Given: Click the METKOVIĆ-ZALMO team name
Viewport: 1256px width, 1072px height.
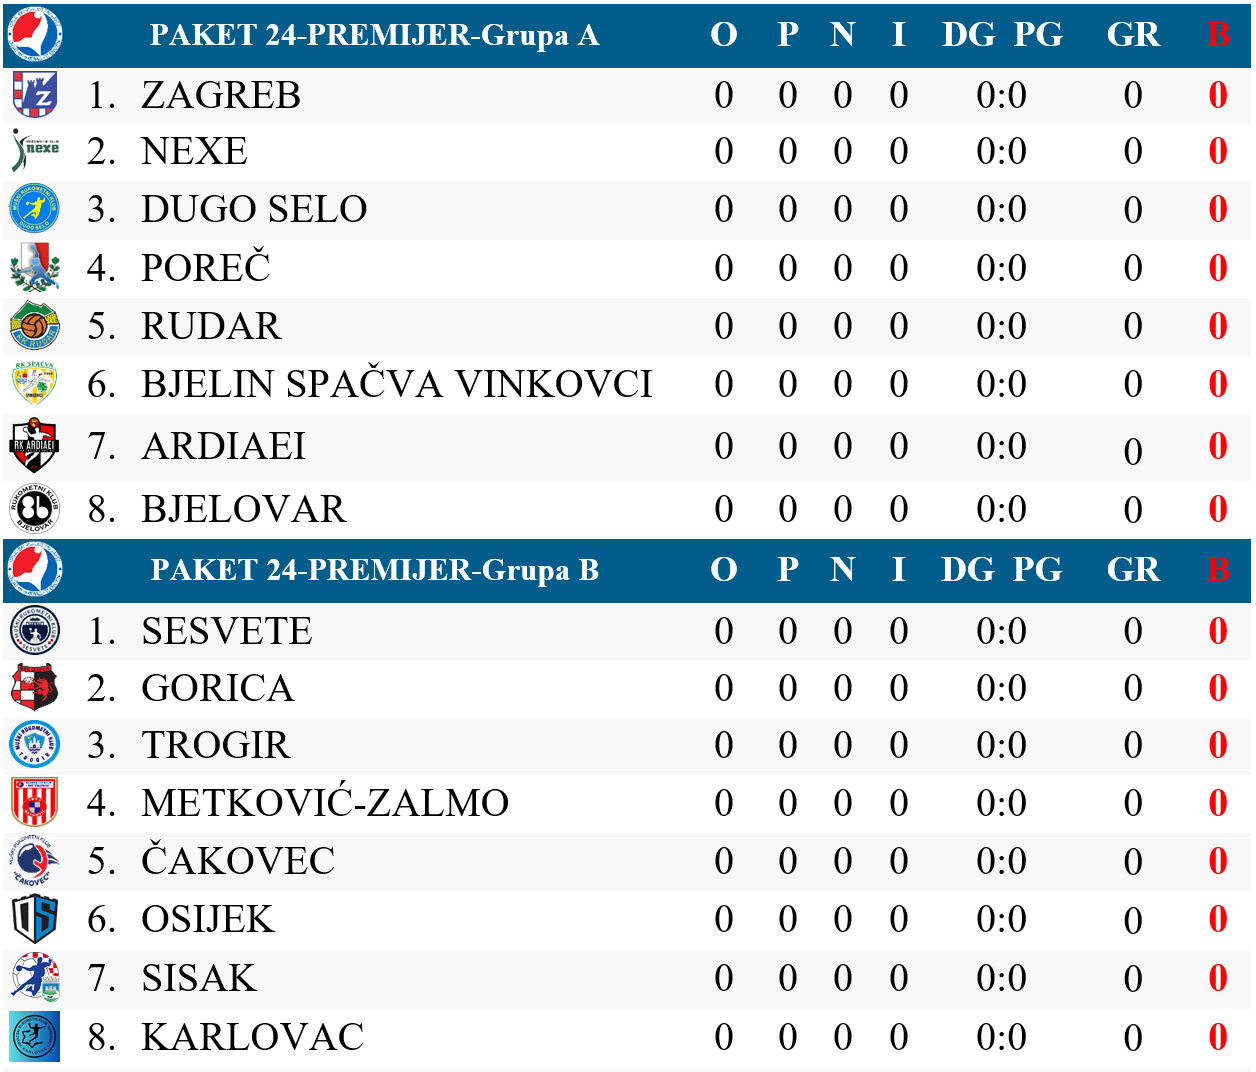Looking at the screenshot, I should coord(326,803).
